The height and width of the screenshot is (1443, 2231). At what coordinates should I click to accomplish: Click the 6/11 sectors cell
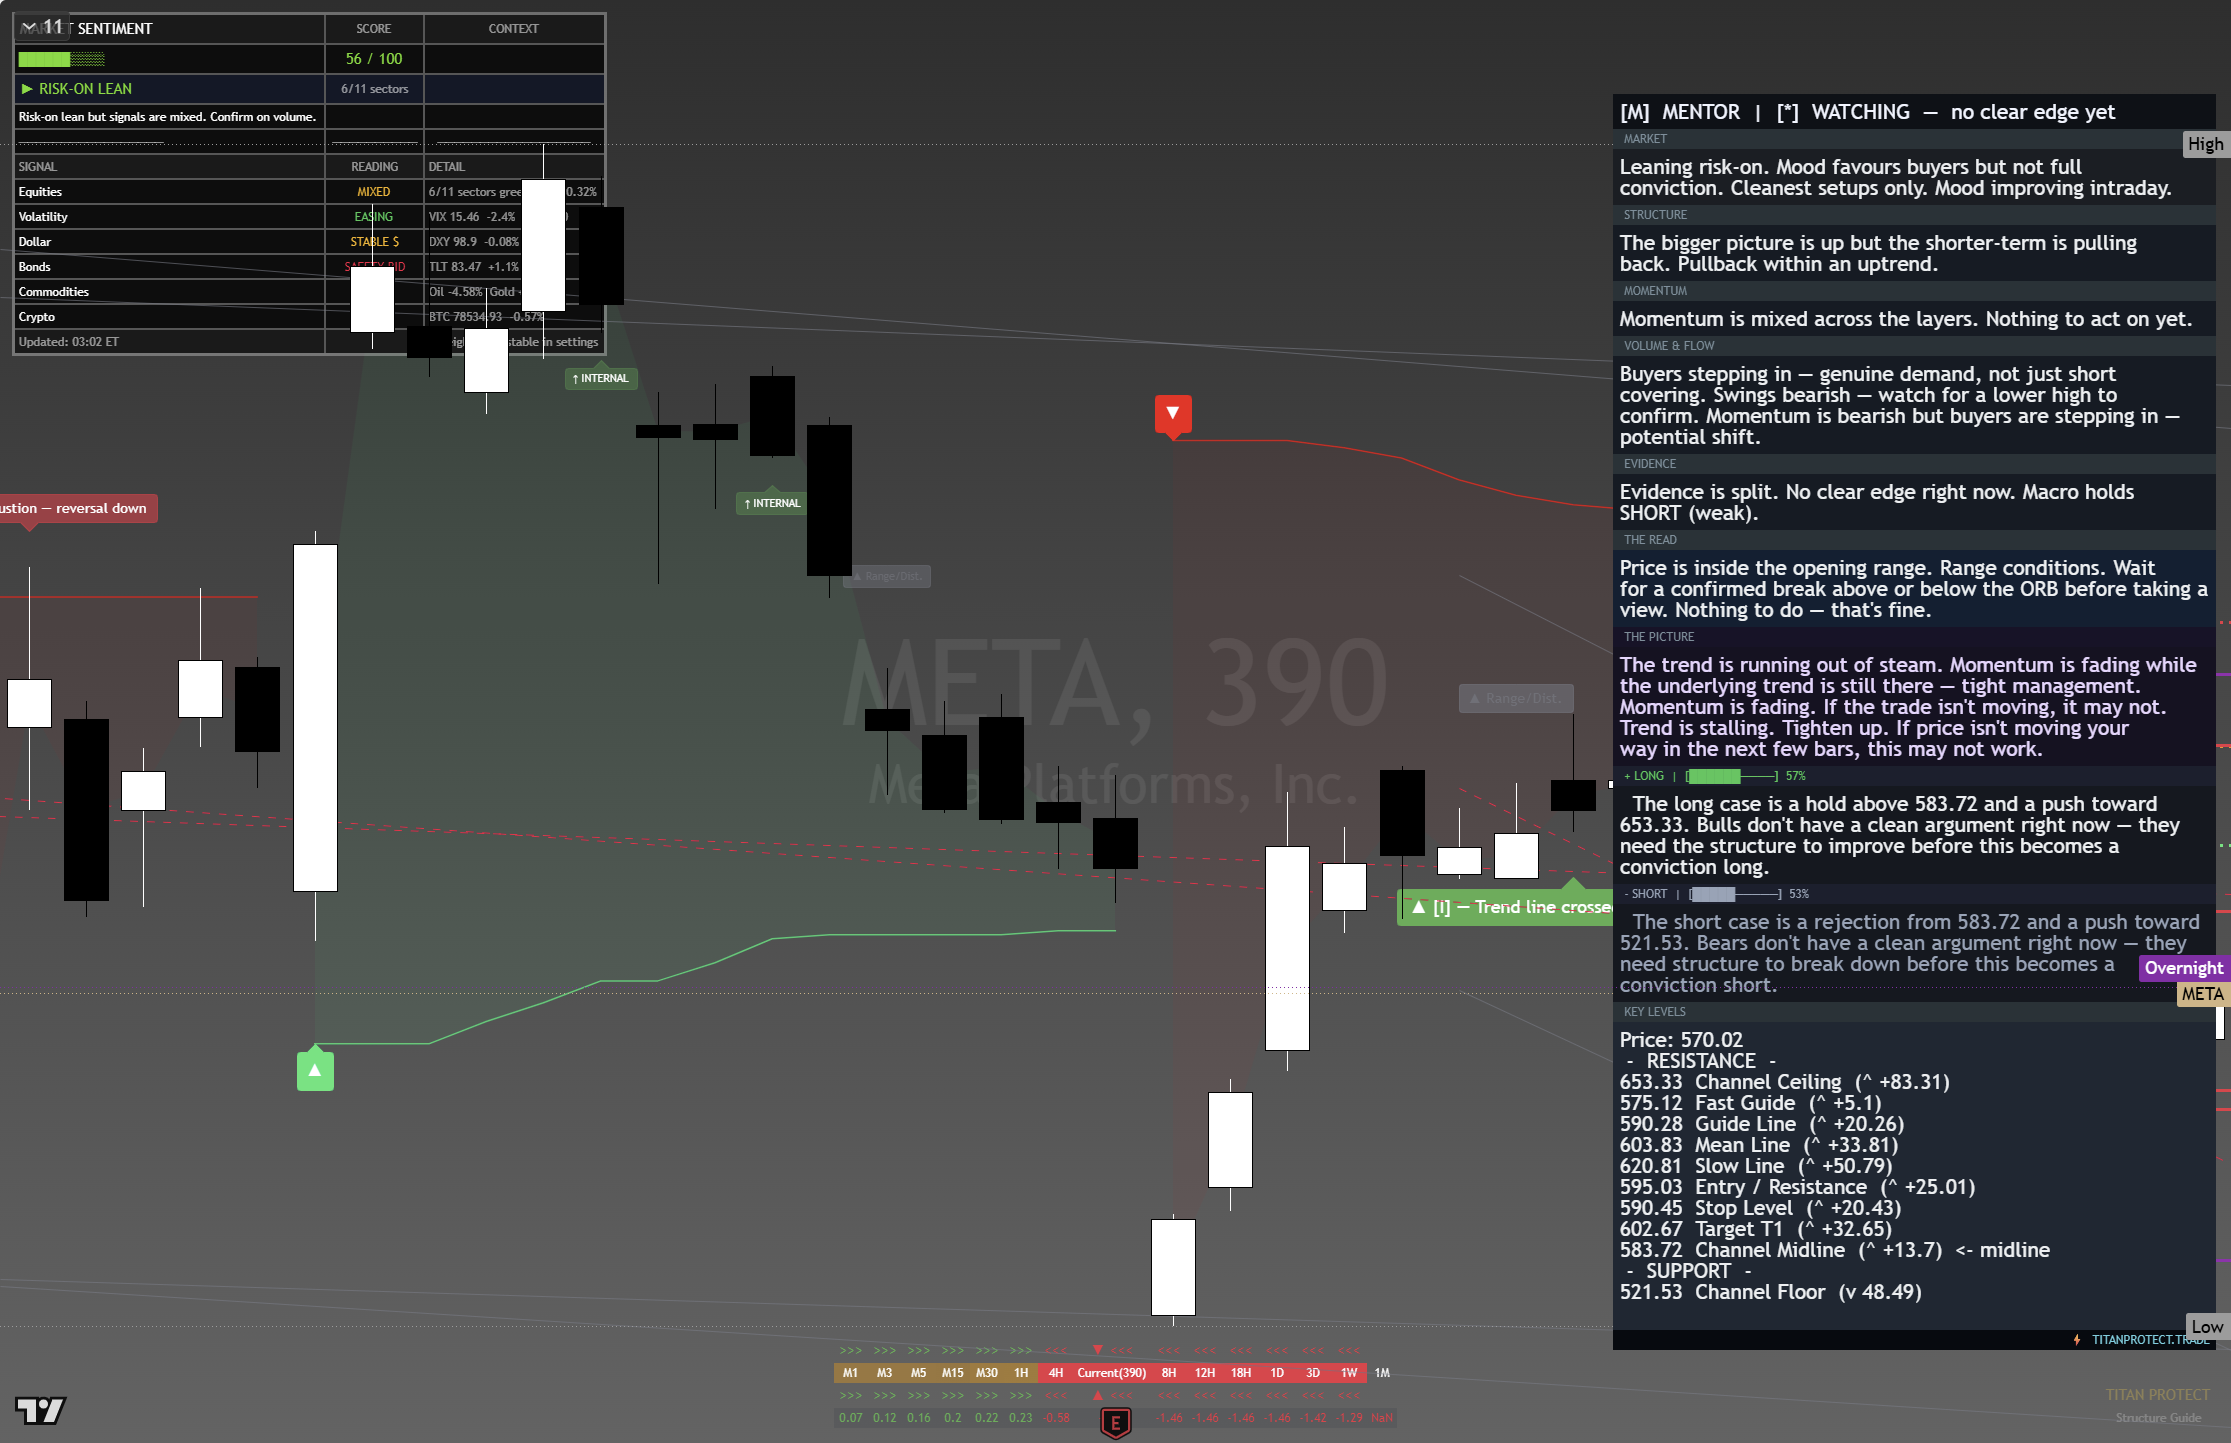click(374, 89)
